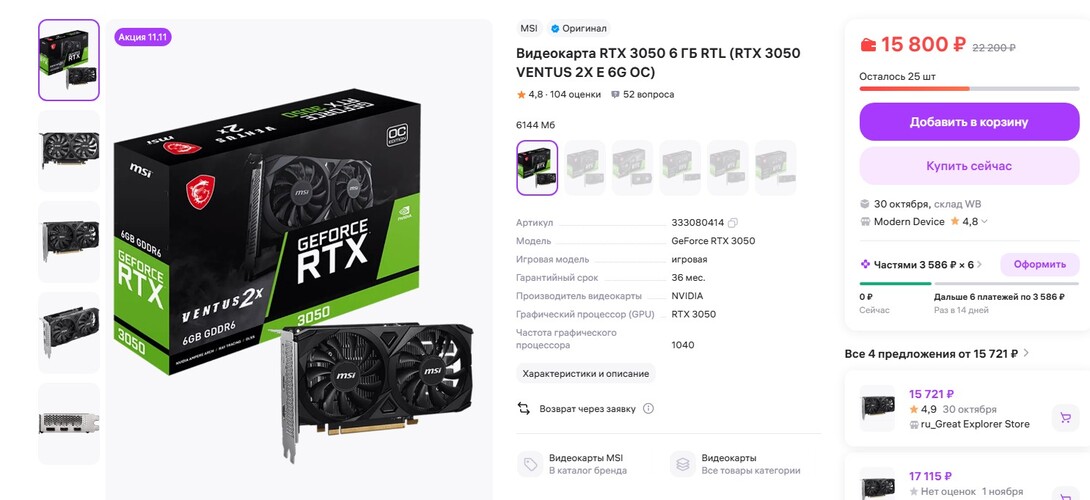Click the wallet icon beside 15 800 ₽

pyautogui.click(x=868, y=45)
